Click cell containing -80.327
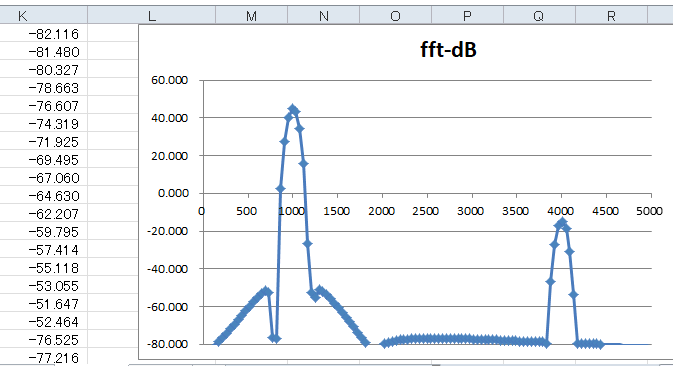The width and height of the screenshot is (673, 366). (x=43, y=70)
